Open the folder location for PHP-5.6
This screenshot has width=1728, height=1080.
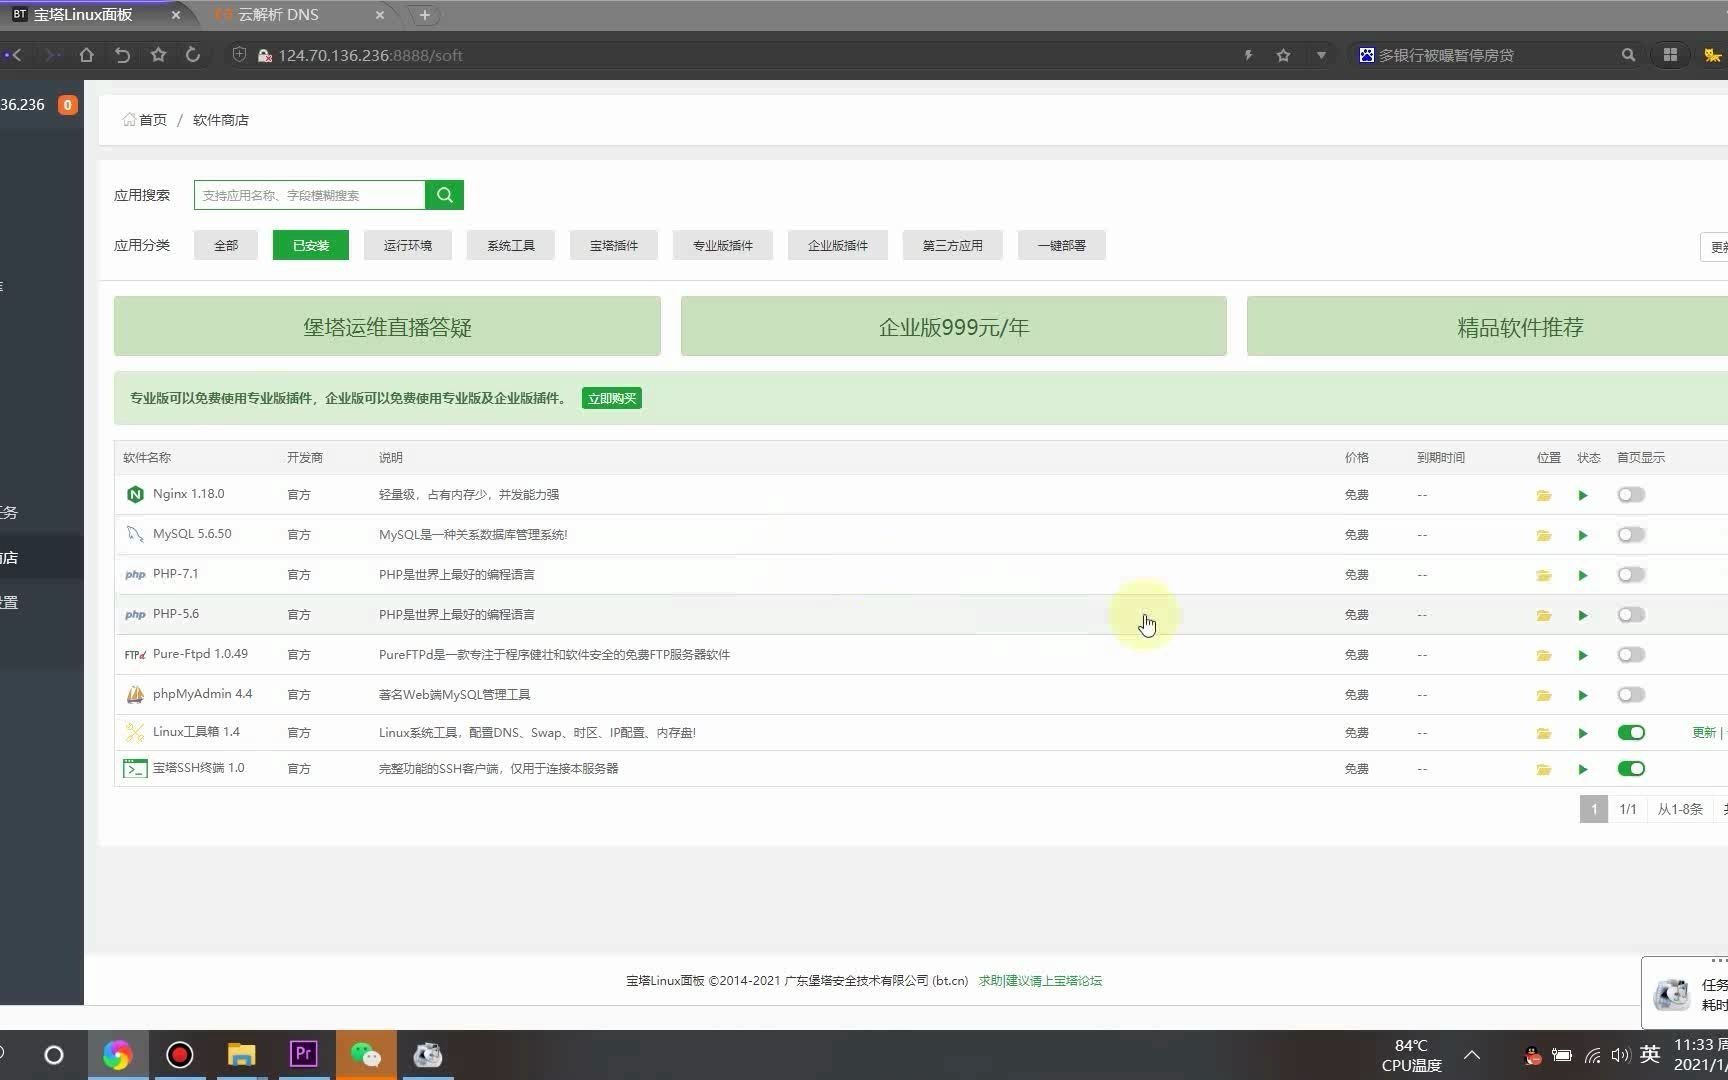click(1544, 615)
